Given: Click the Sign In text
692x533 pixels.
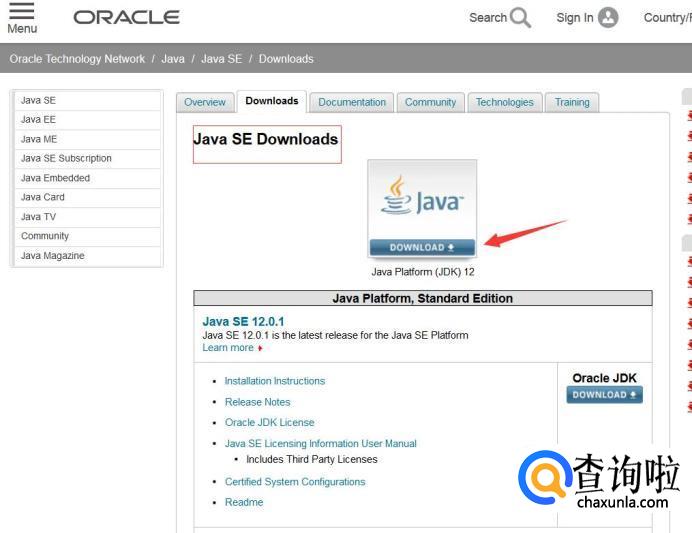Looking at the screenshot, I should (575, 18).
